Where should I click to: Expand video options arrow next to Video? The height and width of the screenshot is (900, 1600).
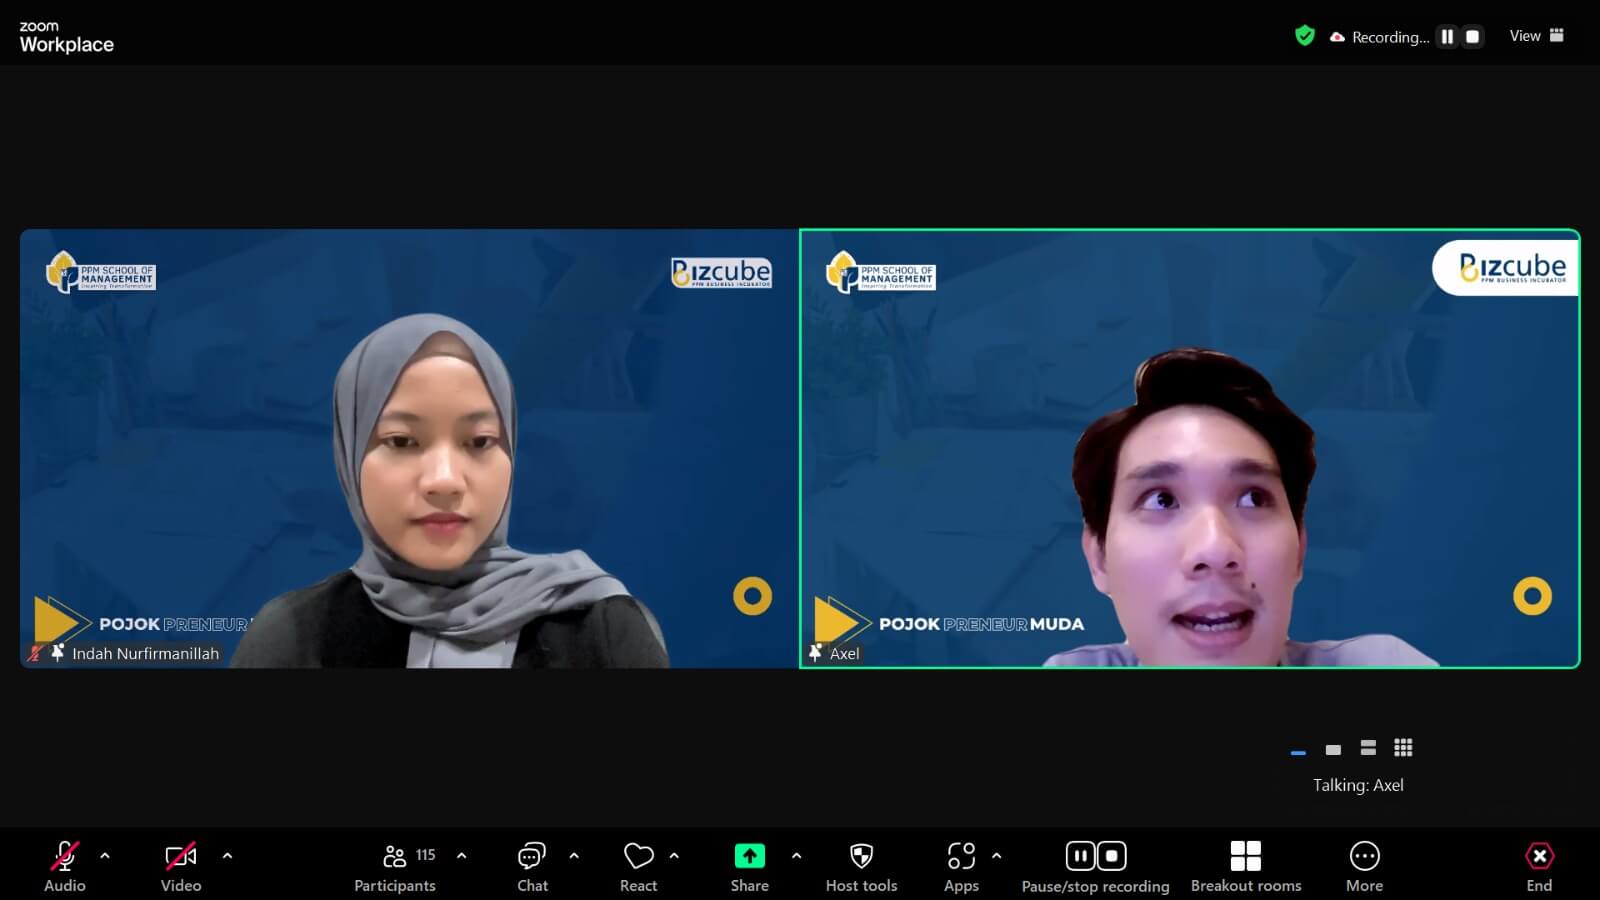[x=227, y=856]
